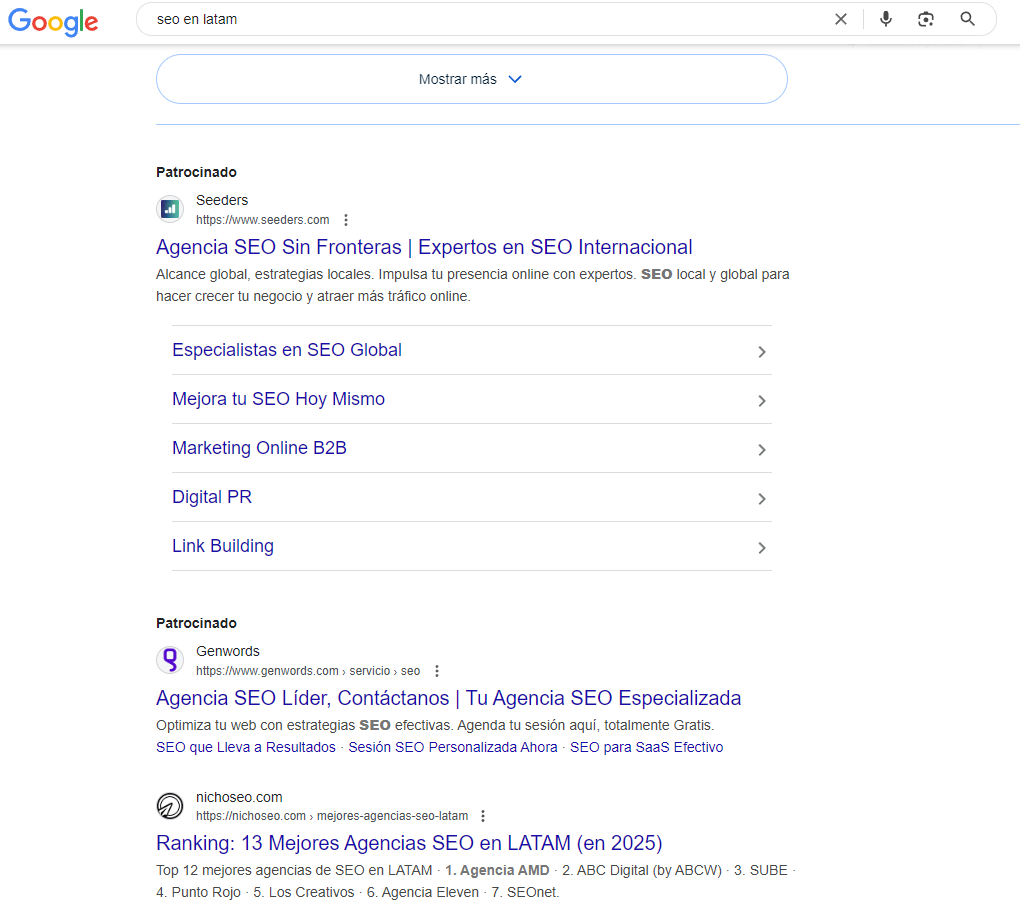Click the magnifying glass search button
Screen dimensions: 1020x916
[x=967, y=19]
